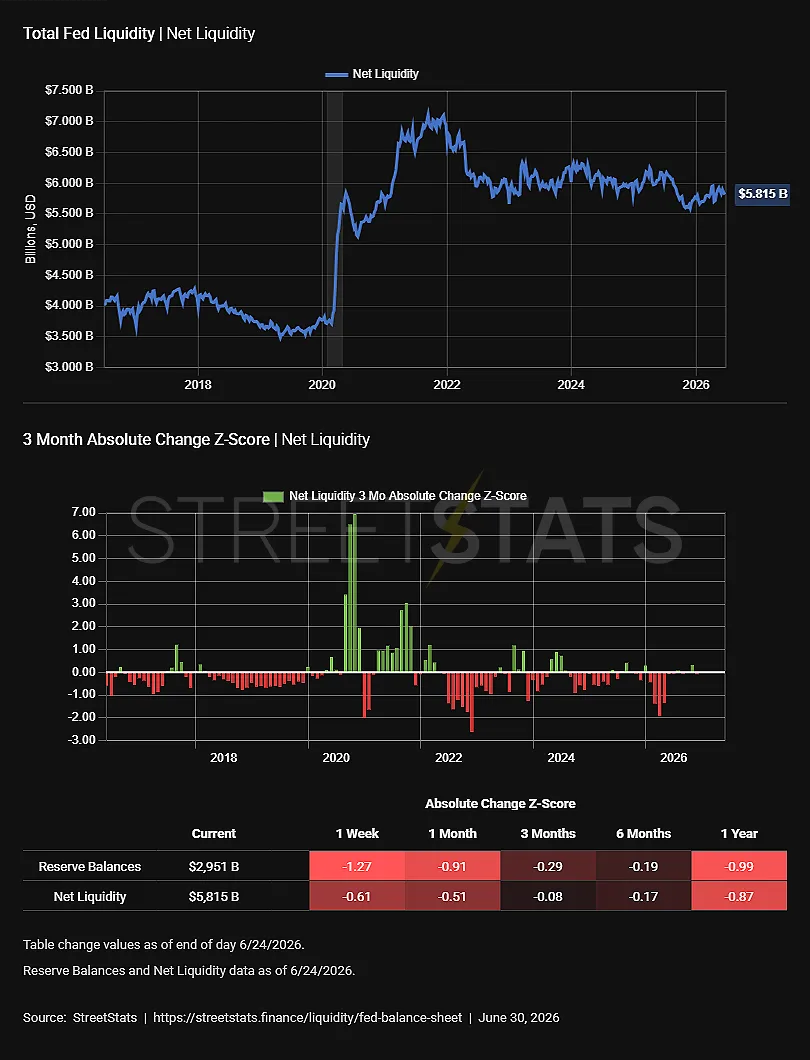The width and height of the screenshot is (810, 1060).
Task: Click the StreetStats source name
Action: pyautogui.click(x=105, y=1017)
